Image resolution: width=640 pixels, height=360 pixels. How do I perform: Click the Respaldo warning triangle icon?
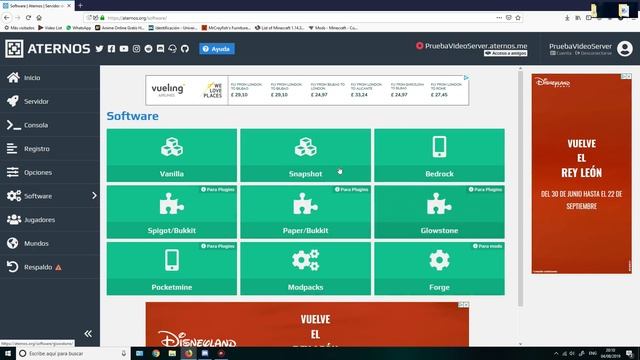click(x=58, y=267)
